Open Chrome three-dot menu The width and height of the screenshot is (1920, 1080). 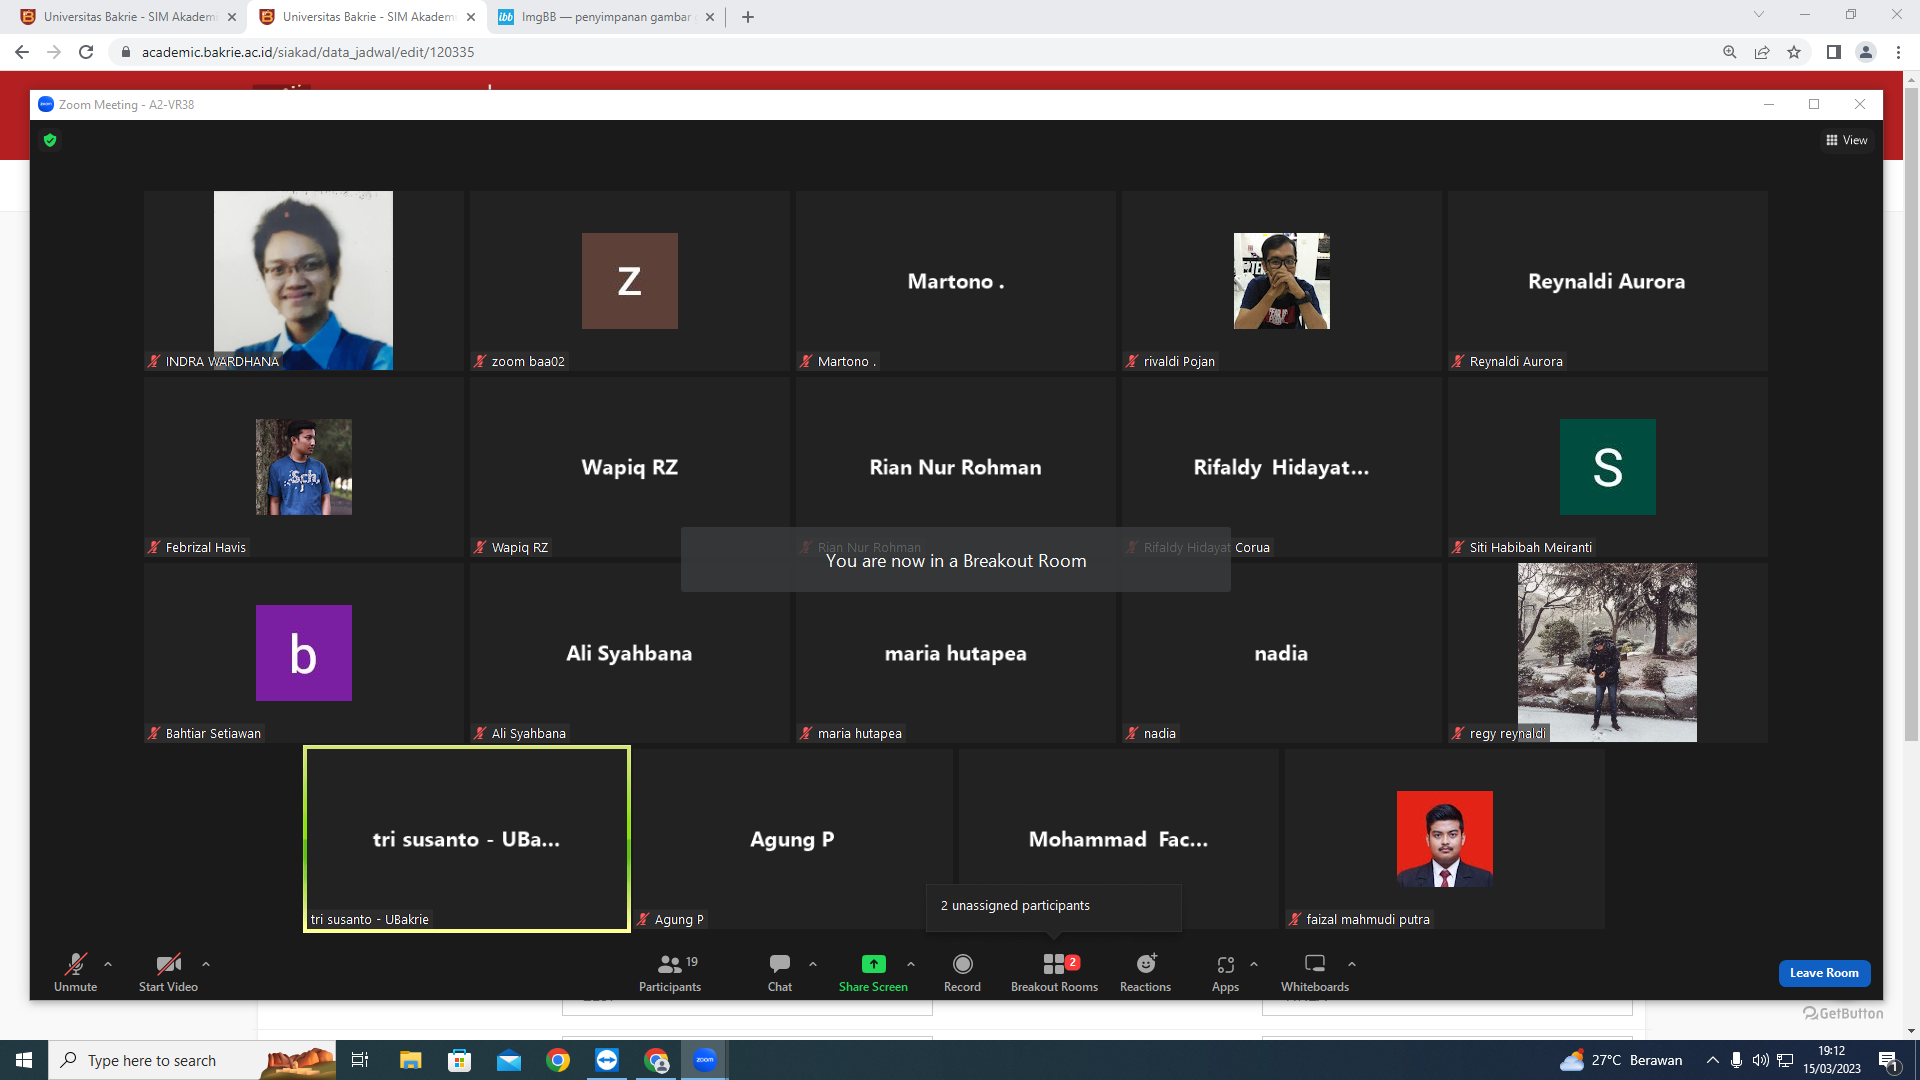[x=1898, y=52]
